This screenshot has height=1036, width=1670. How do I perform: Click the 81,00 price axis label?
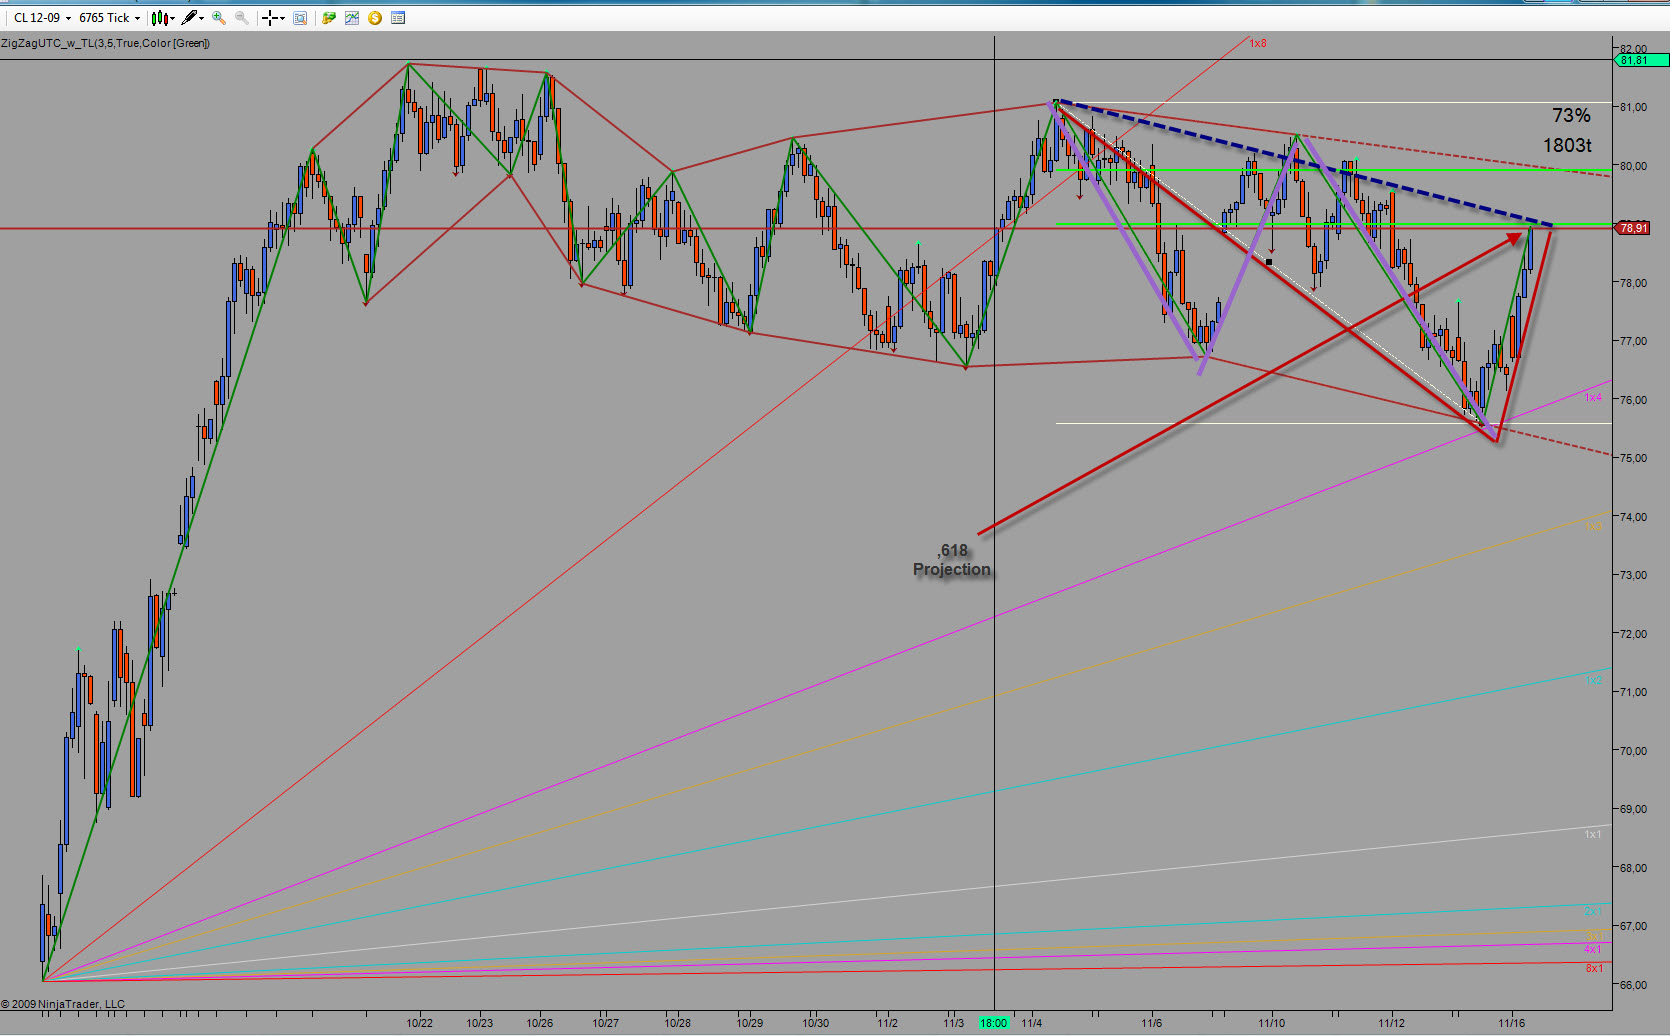[x=1633, y=107]
